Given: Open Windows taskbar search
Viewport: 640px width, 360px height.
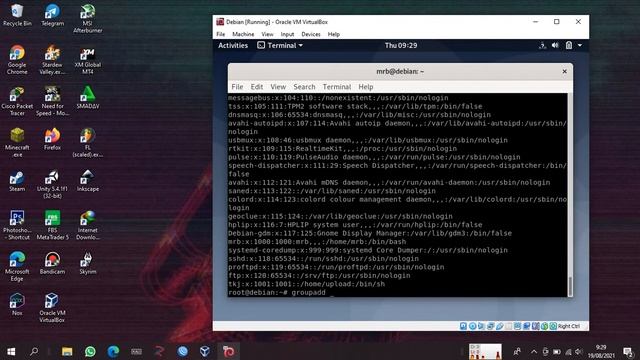Looking at the screenshot, I should pyautogui.click(x=34, y=351).
